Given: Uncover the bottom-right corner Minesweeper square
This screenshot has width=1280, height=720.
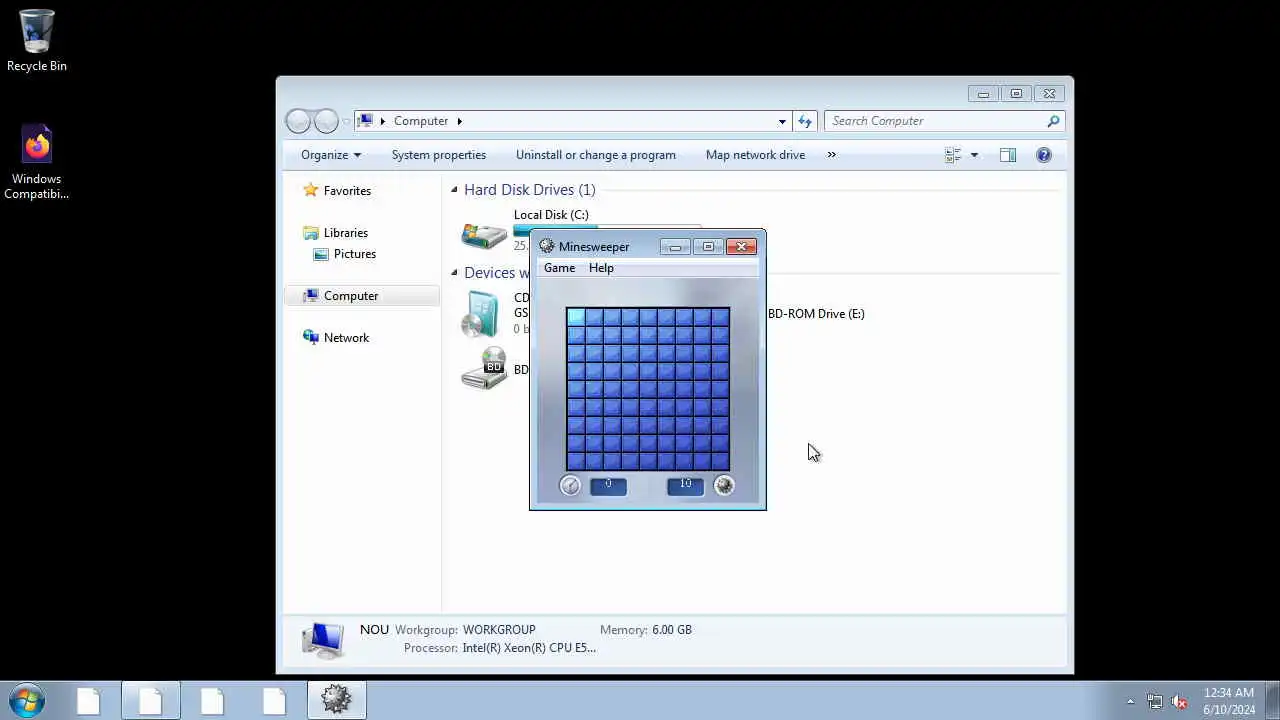Looking at the screenshot, I should click(x=720, y=461).
